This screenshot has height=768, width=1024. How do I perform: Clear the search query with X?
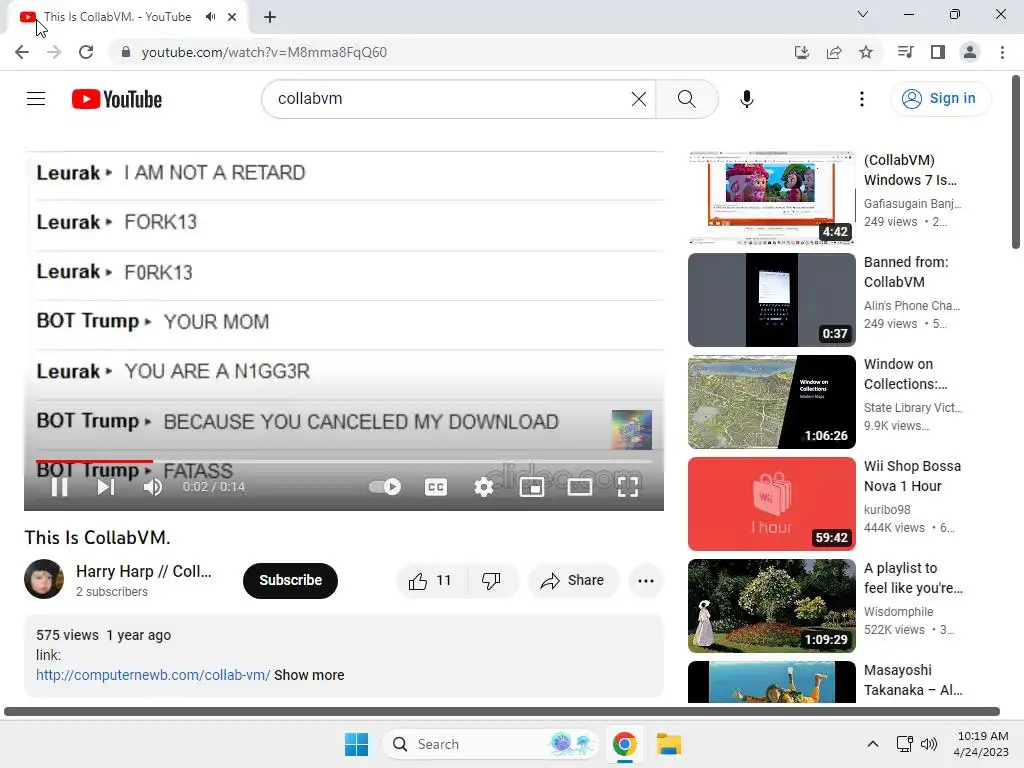(x=639, y=99)
